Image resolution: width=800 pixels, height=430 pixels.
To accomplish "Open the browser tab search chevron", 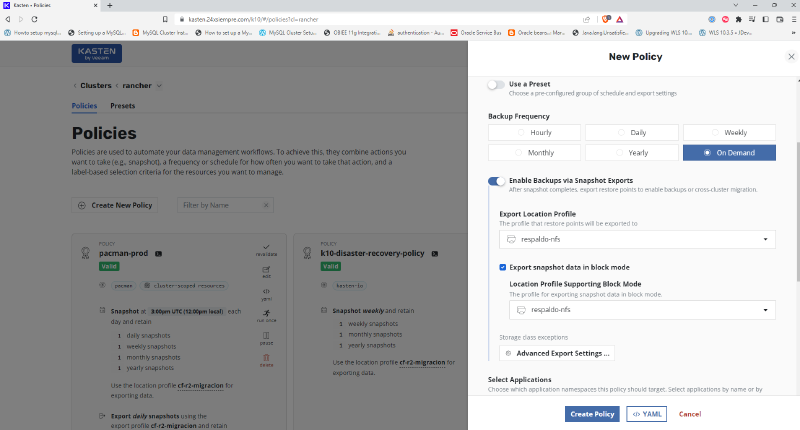I will (x=735, y=5).
